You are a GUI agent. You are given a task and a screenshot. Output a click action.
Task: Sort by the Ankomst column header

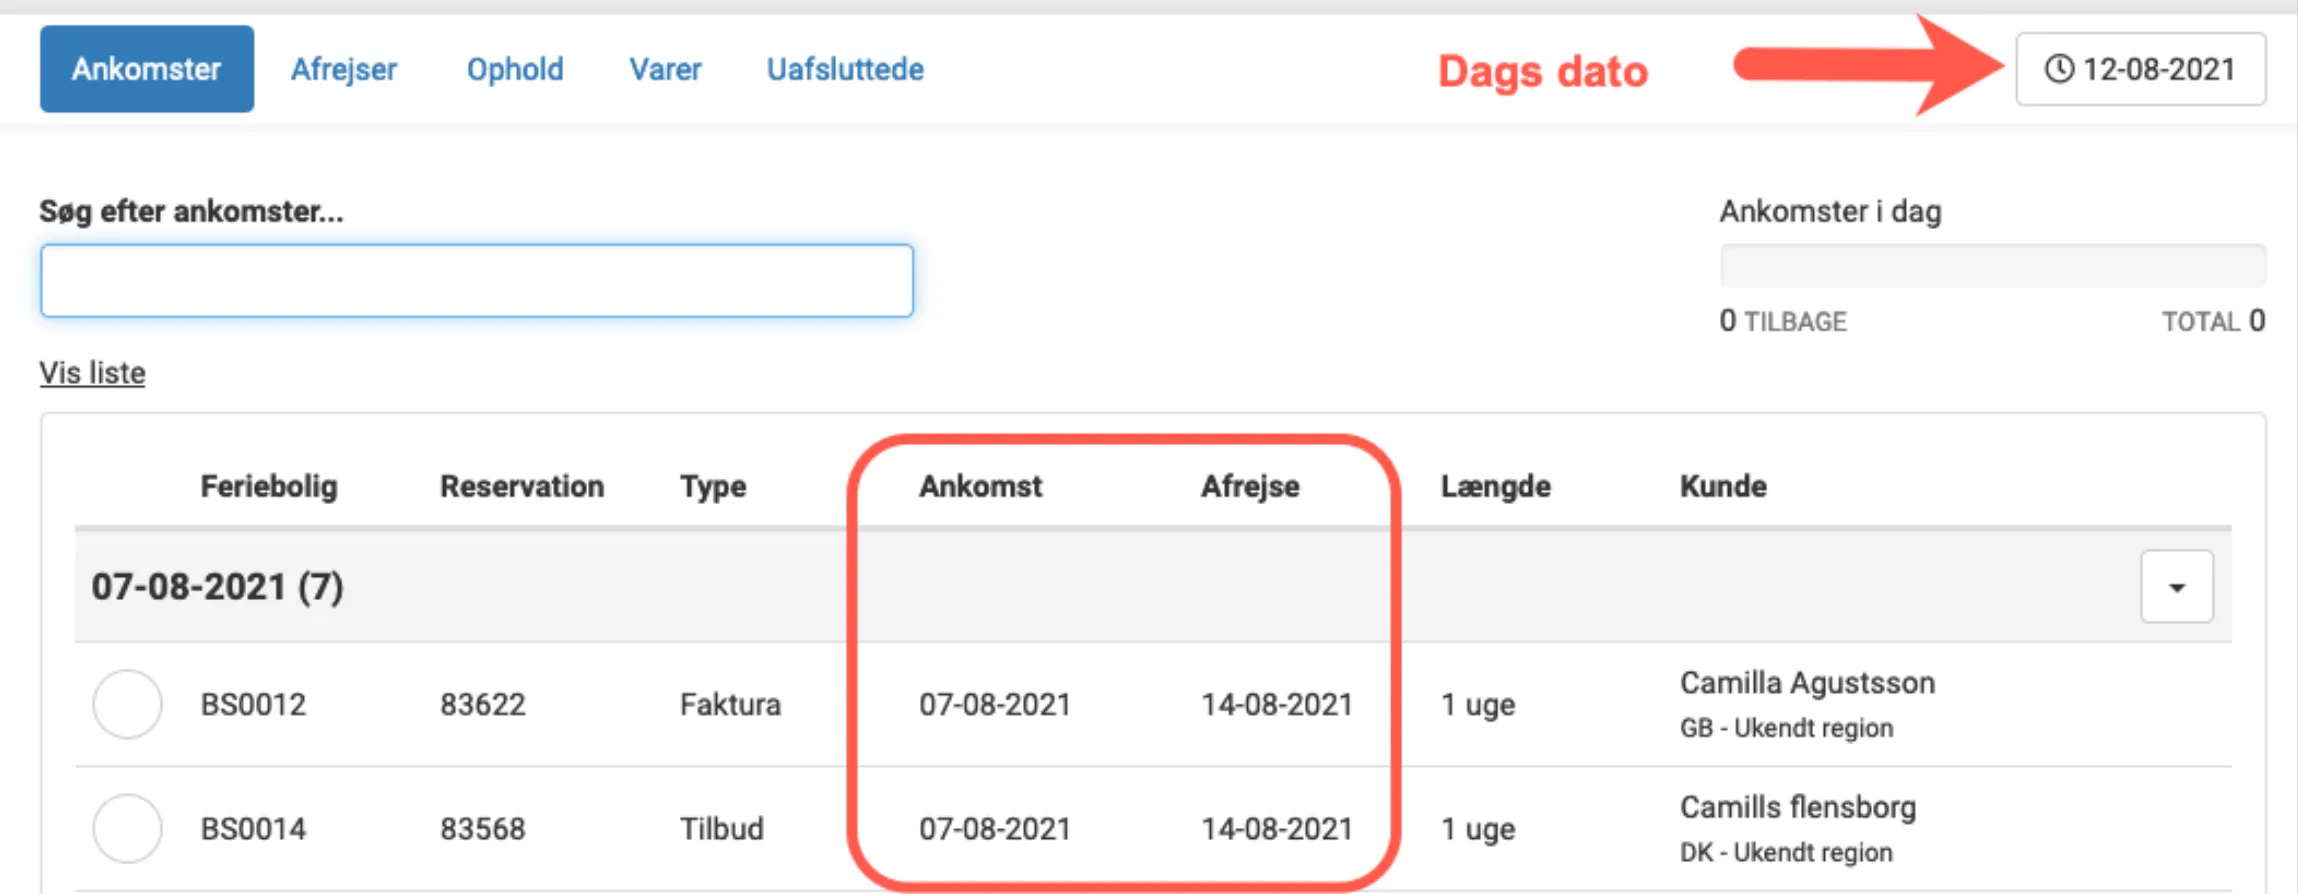980,486
